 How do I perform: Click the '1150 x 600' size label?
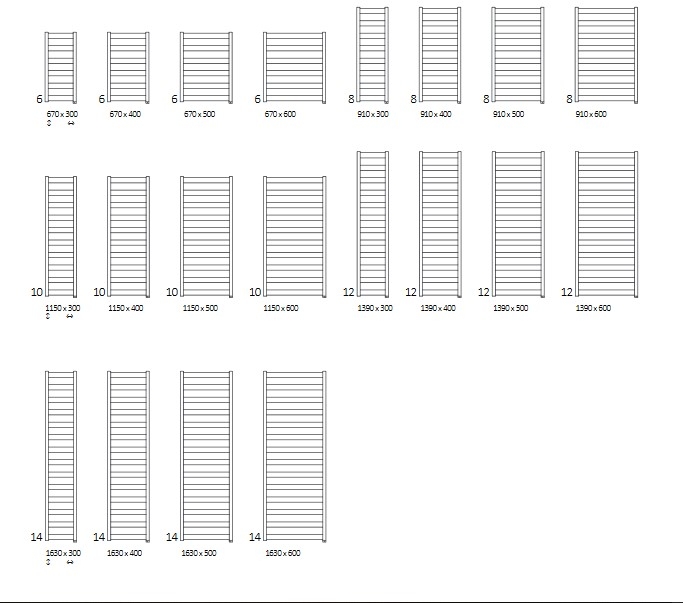(x=281, y=308)
